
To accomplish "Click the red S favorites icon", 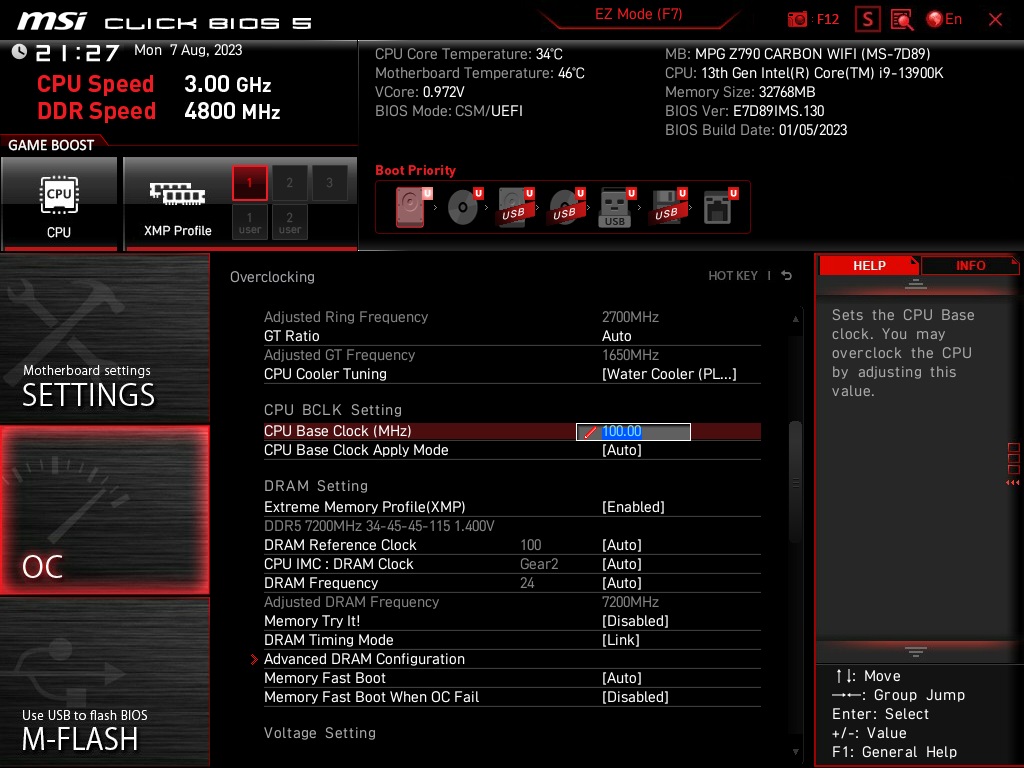I will 867,19.
